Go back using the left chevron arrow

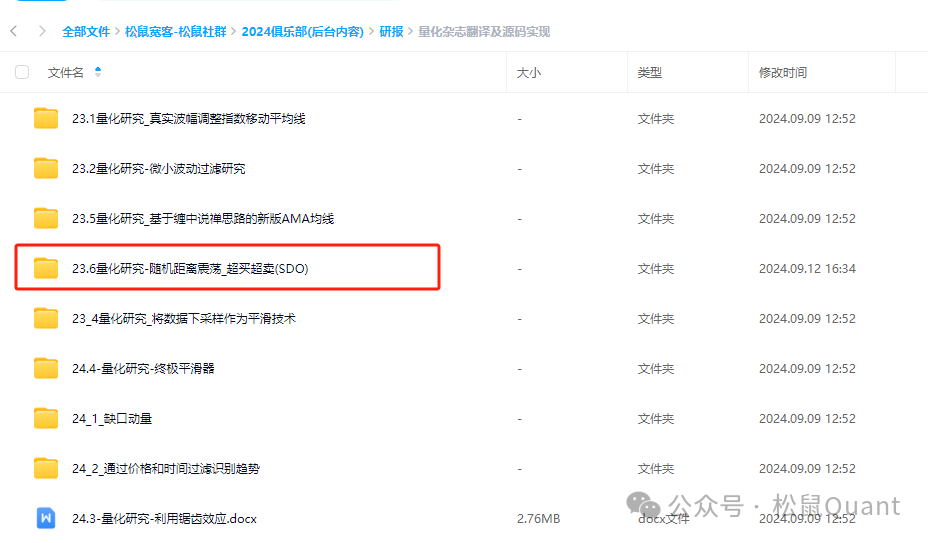coord(14,31)
